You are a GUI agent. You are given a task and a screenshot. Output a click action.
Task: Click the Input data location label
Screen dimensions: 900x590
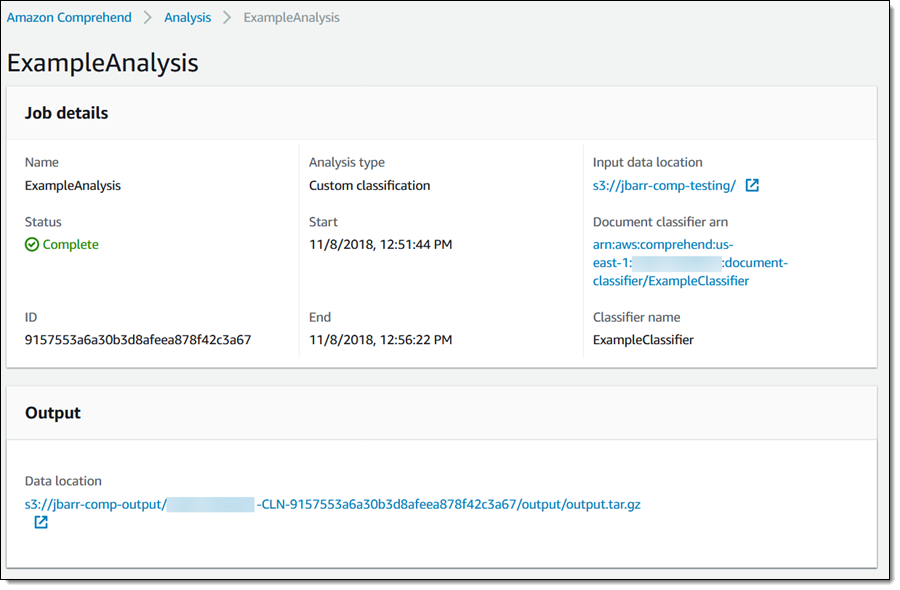[x=647, y=162]
